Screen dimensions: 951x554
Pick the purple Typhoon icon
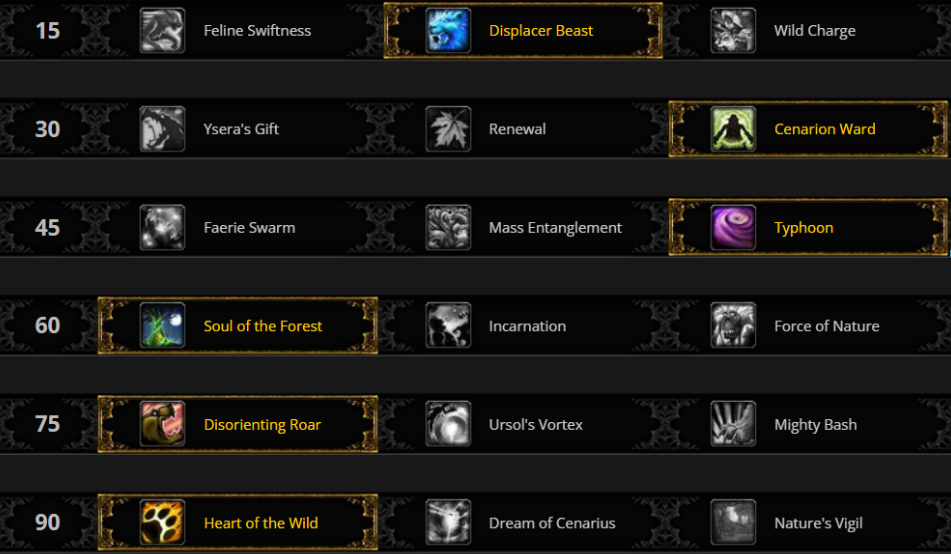pyautogui.click(x=733, y=228)
